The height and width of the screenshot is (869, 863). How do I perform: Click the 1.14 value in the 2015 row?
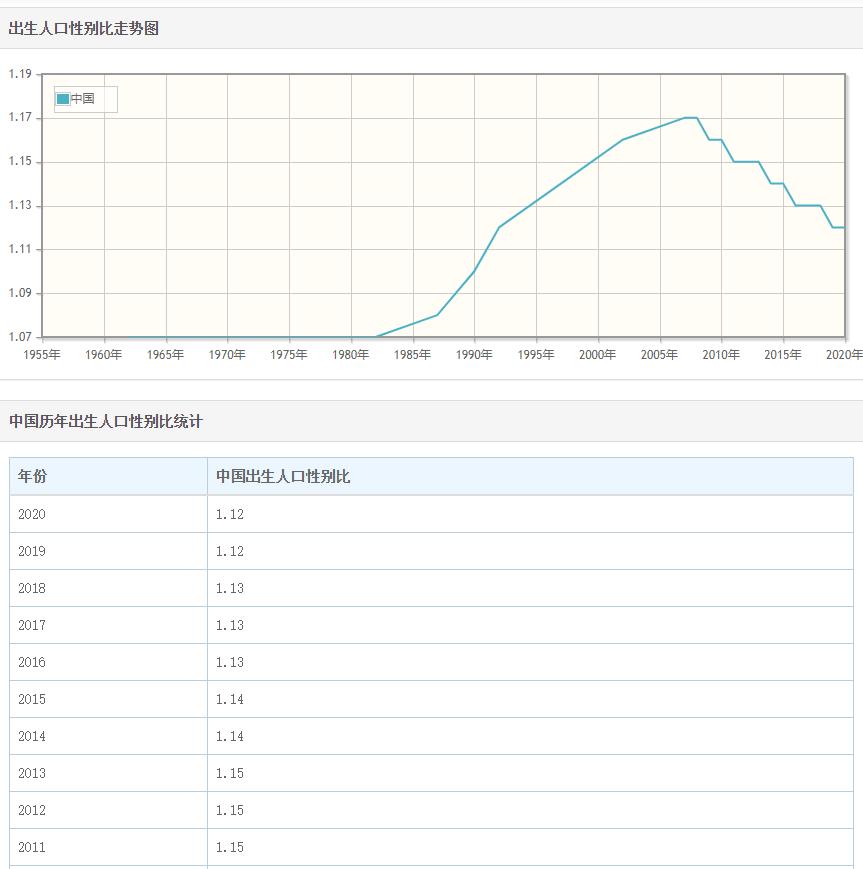tap(229, 699)
